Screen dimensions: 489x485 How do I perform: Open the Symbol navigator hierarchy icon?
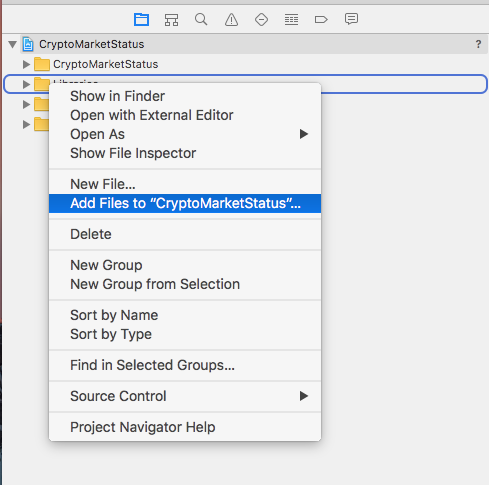[171, 20]
